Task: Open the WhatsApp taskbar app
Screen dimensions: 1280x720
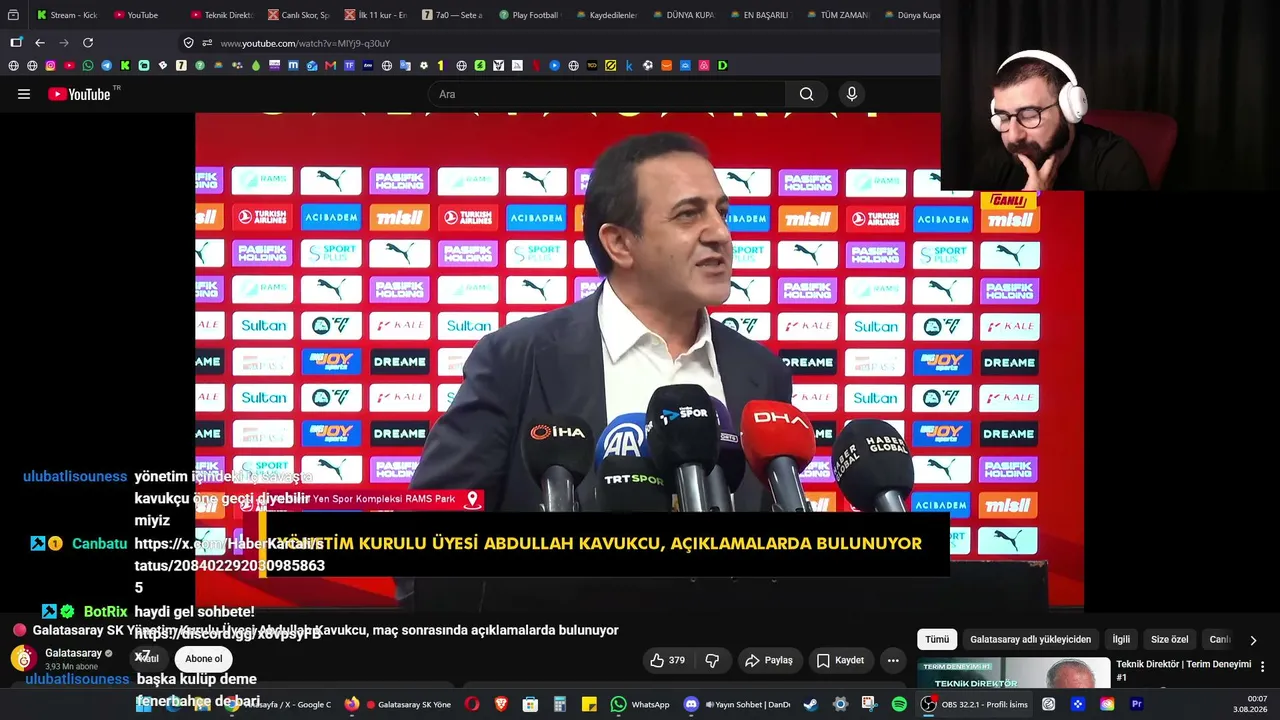Action: 640,704
